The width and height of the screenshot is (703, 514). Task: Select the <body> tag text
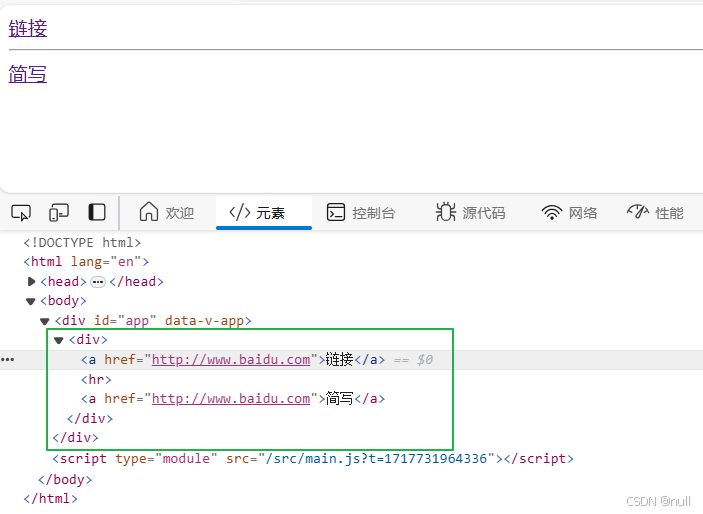tap(63, 301)
